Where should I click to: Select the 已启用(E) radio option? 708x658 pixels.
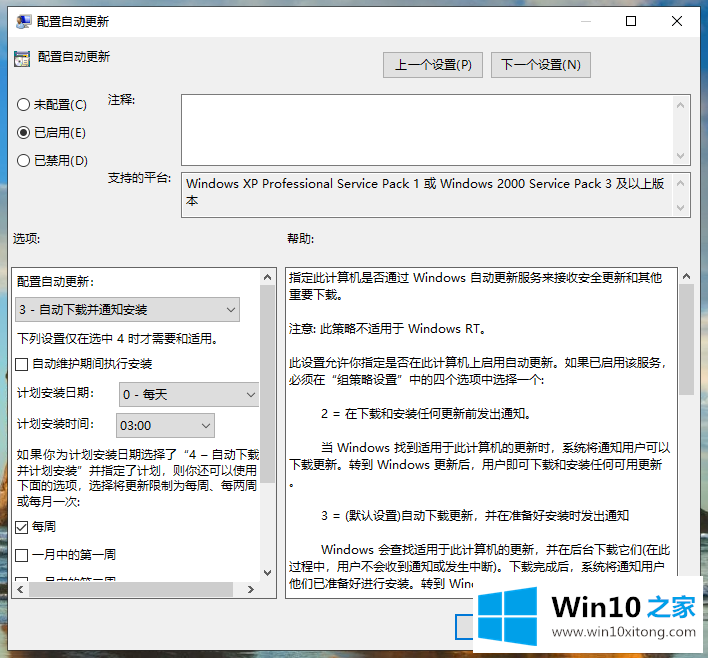51,133
